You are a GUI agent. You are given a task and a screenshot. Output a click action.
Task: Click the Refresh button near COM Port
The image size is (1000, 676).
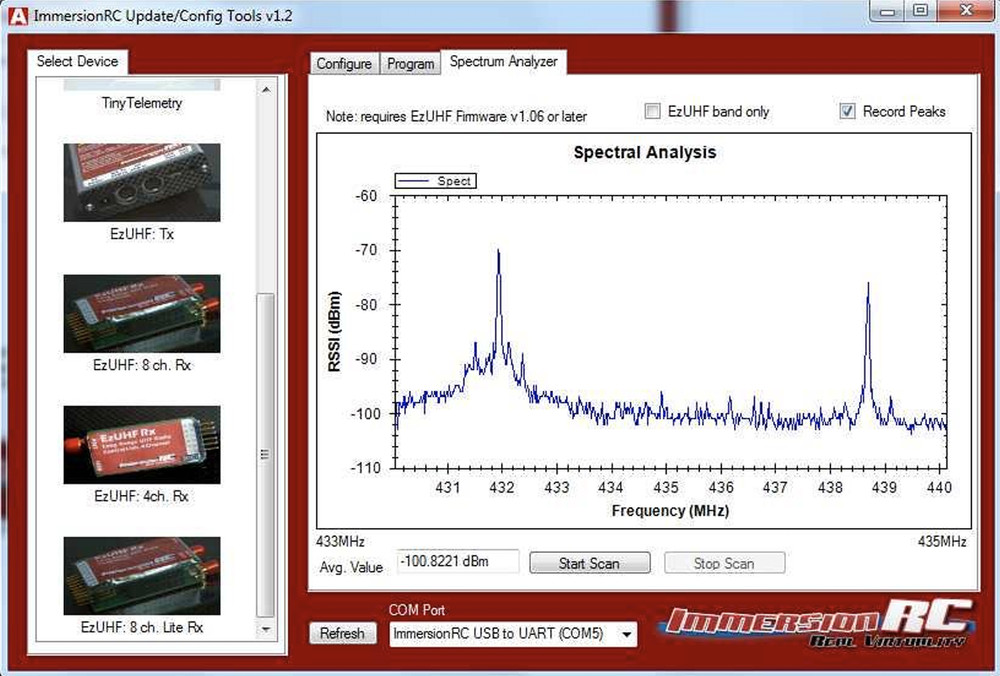pyautogui.click(x=343, y=633)
